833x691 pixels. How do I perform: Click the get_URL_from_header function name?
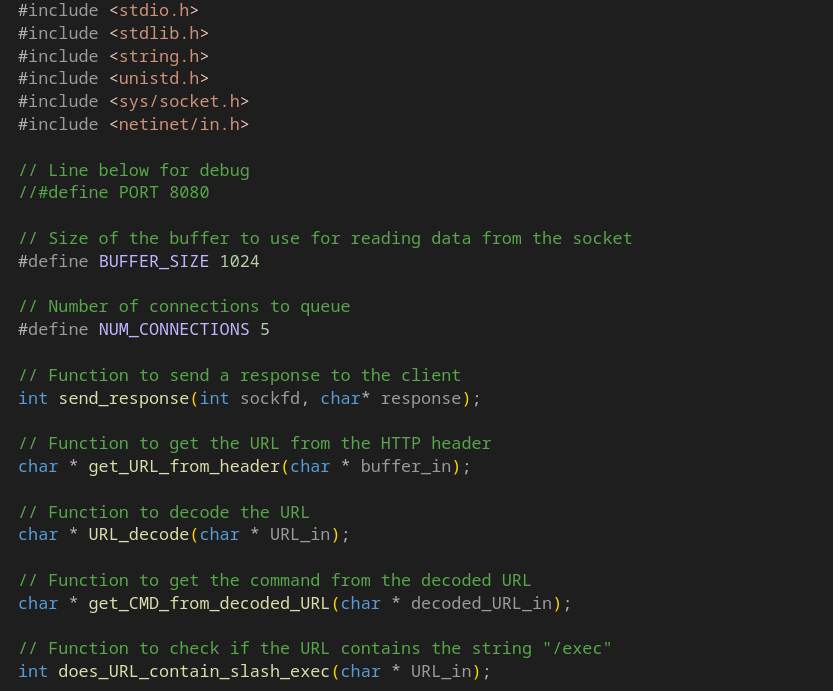(184, 467)
